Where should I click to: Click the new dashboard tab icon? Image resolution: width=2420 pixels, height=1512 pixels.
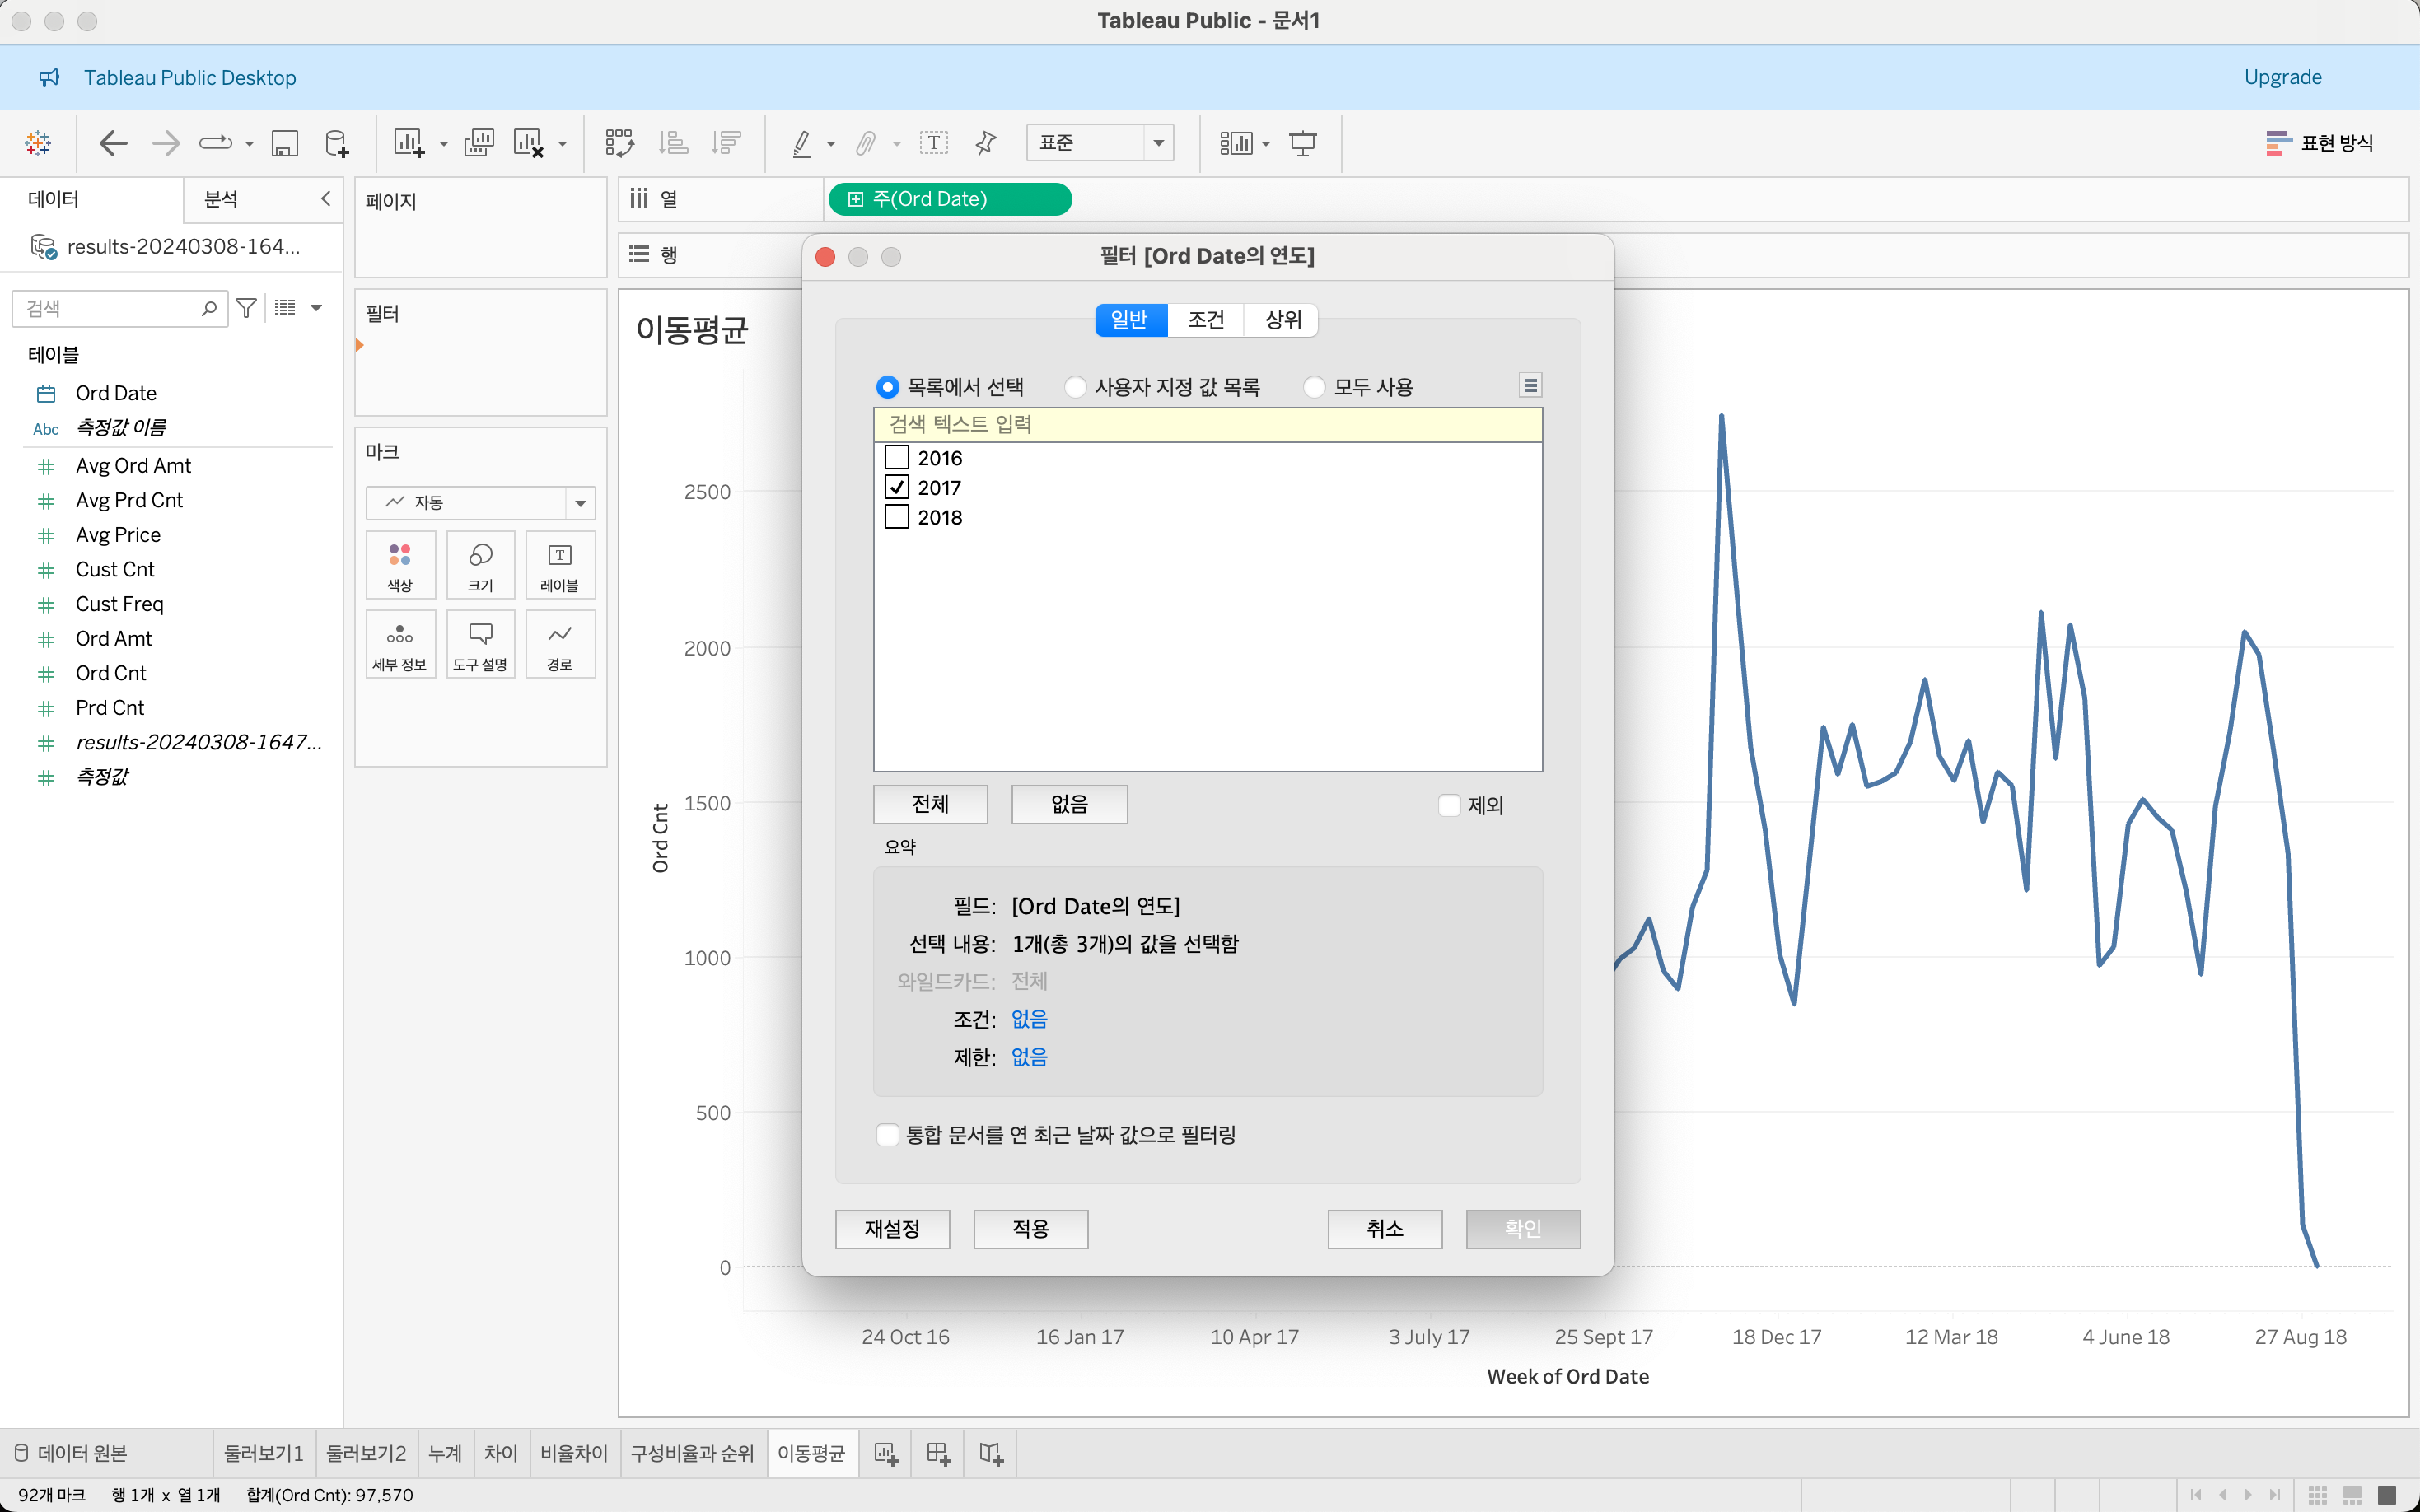[937, 1453]
